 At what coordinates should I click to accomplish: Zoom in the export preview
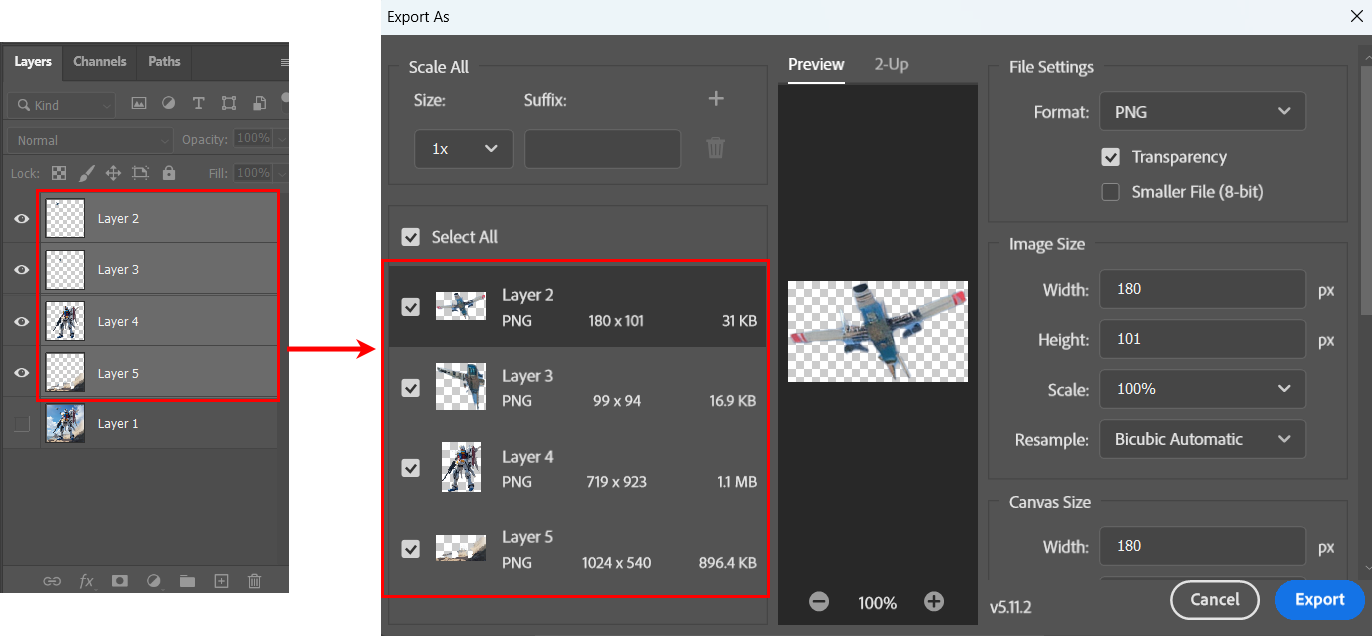pos(934,602)
